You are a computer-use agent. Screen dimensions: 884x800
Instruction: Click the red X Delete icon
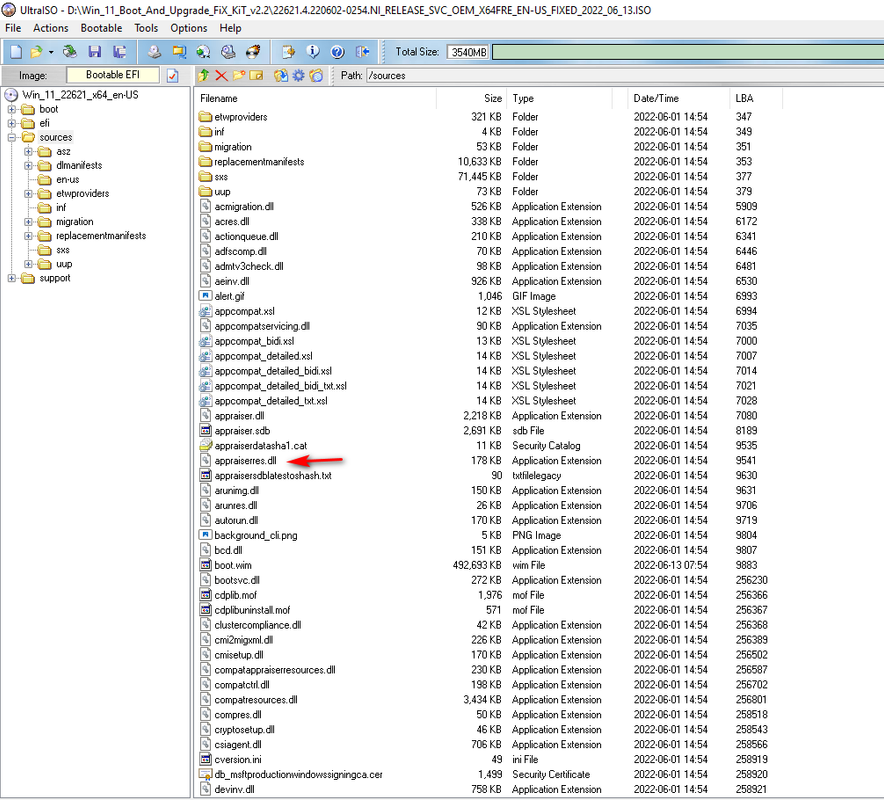tap(222, 76)
